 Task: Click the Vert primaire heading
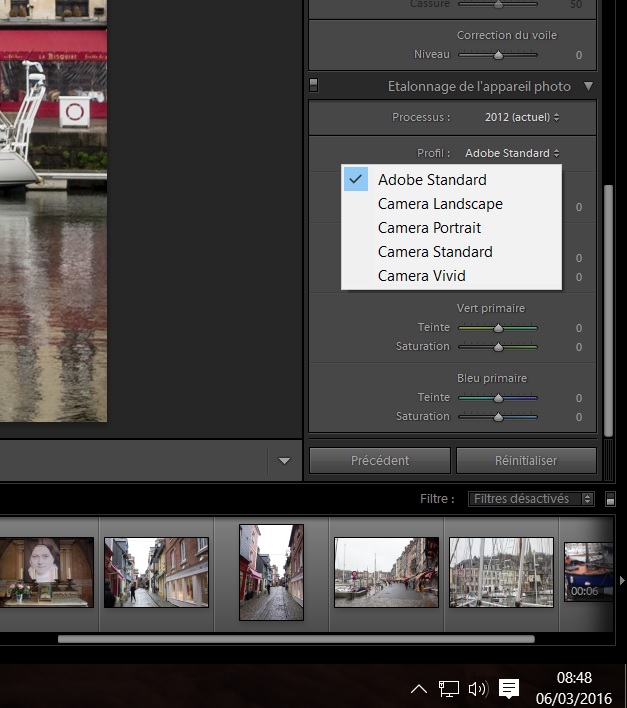coord(491,308)
